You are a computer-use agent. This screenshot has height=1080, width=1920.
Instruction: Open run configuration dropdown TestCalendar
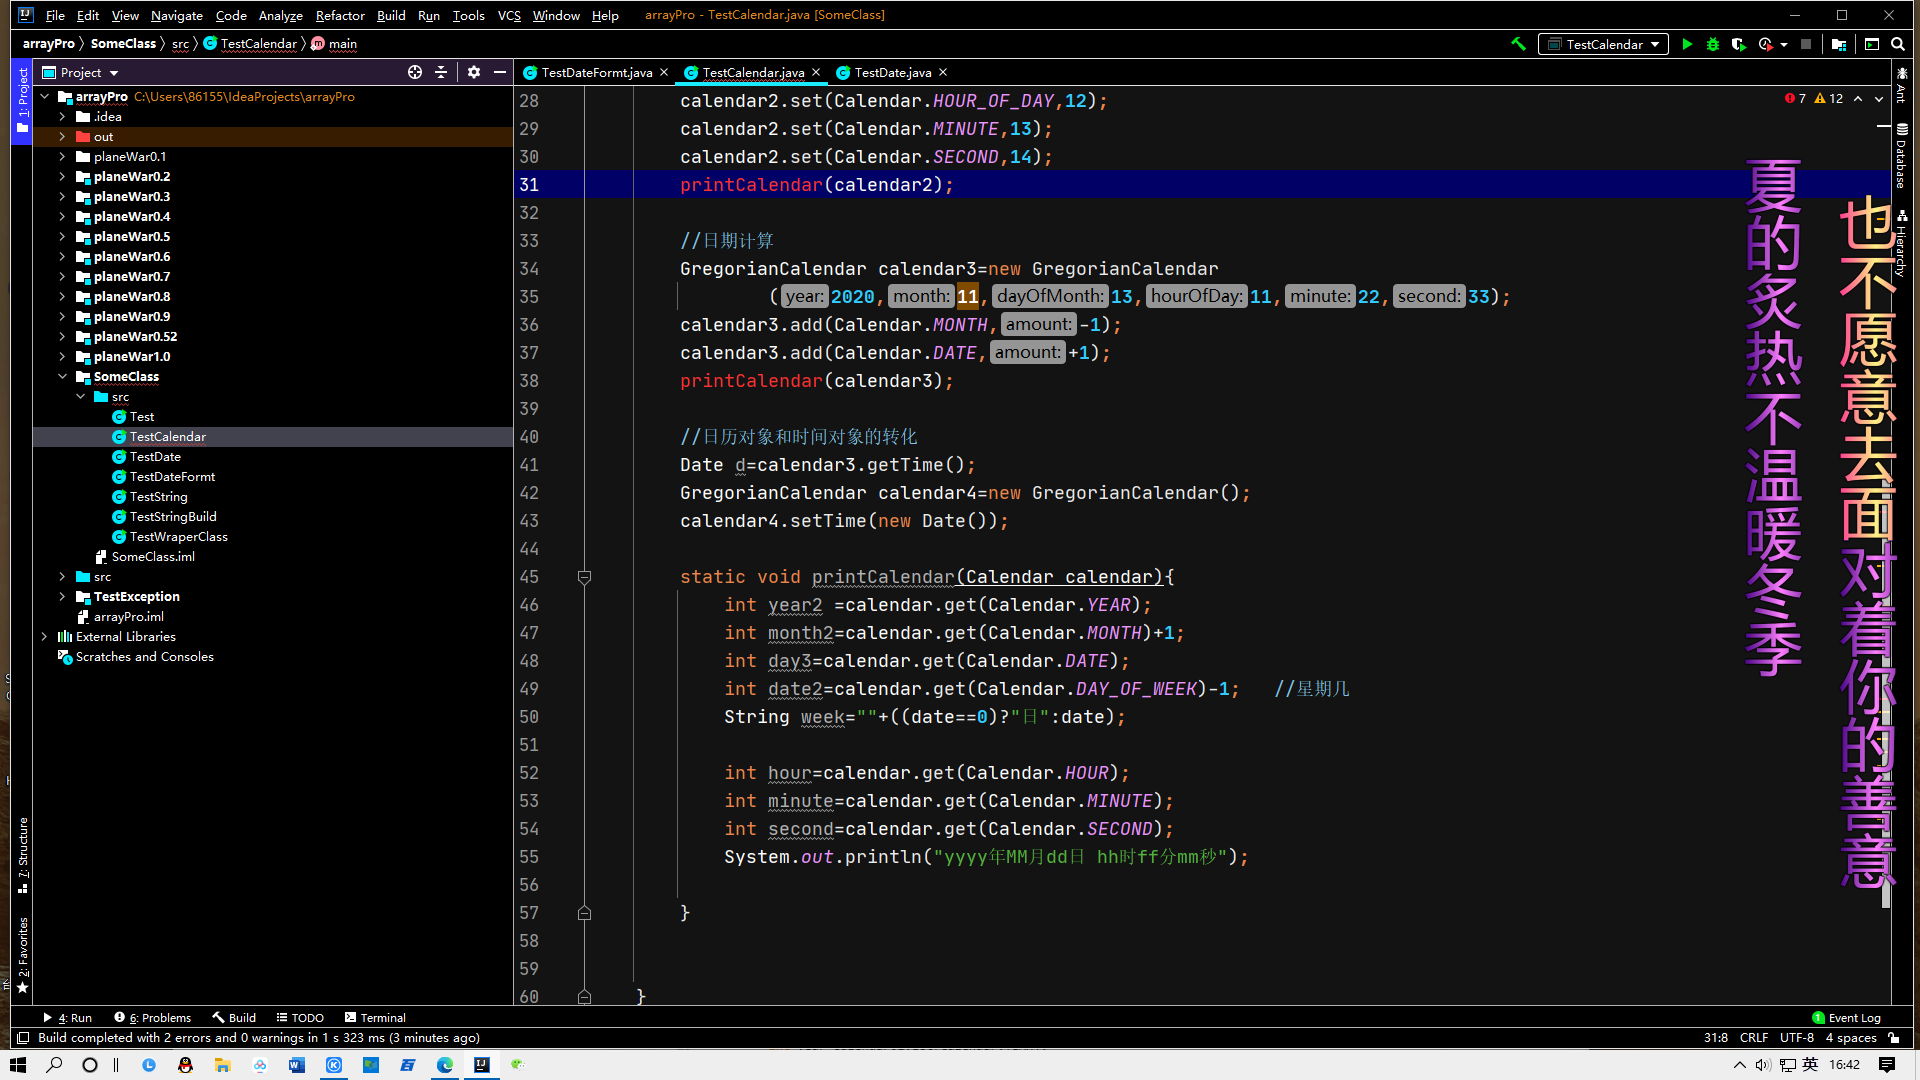coord(1604,44)
